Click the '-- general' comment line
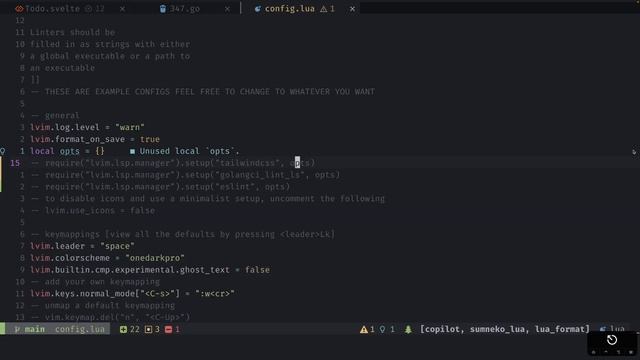The width and height of the screenshot is (640, 360). [x=55, y=116]
